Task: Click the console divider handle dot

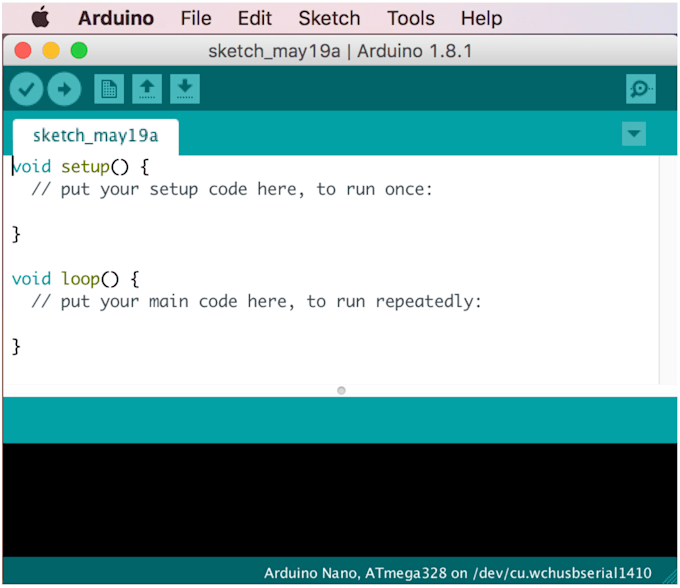Action: click(341, 390)
